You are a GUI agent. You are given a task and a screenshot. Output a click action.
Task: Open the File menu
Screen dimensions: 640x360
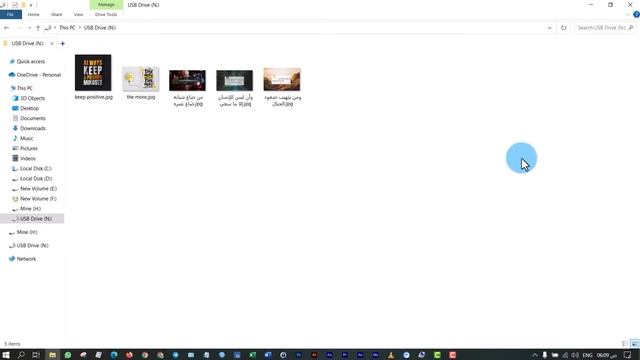(11, 14)
